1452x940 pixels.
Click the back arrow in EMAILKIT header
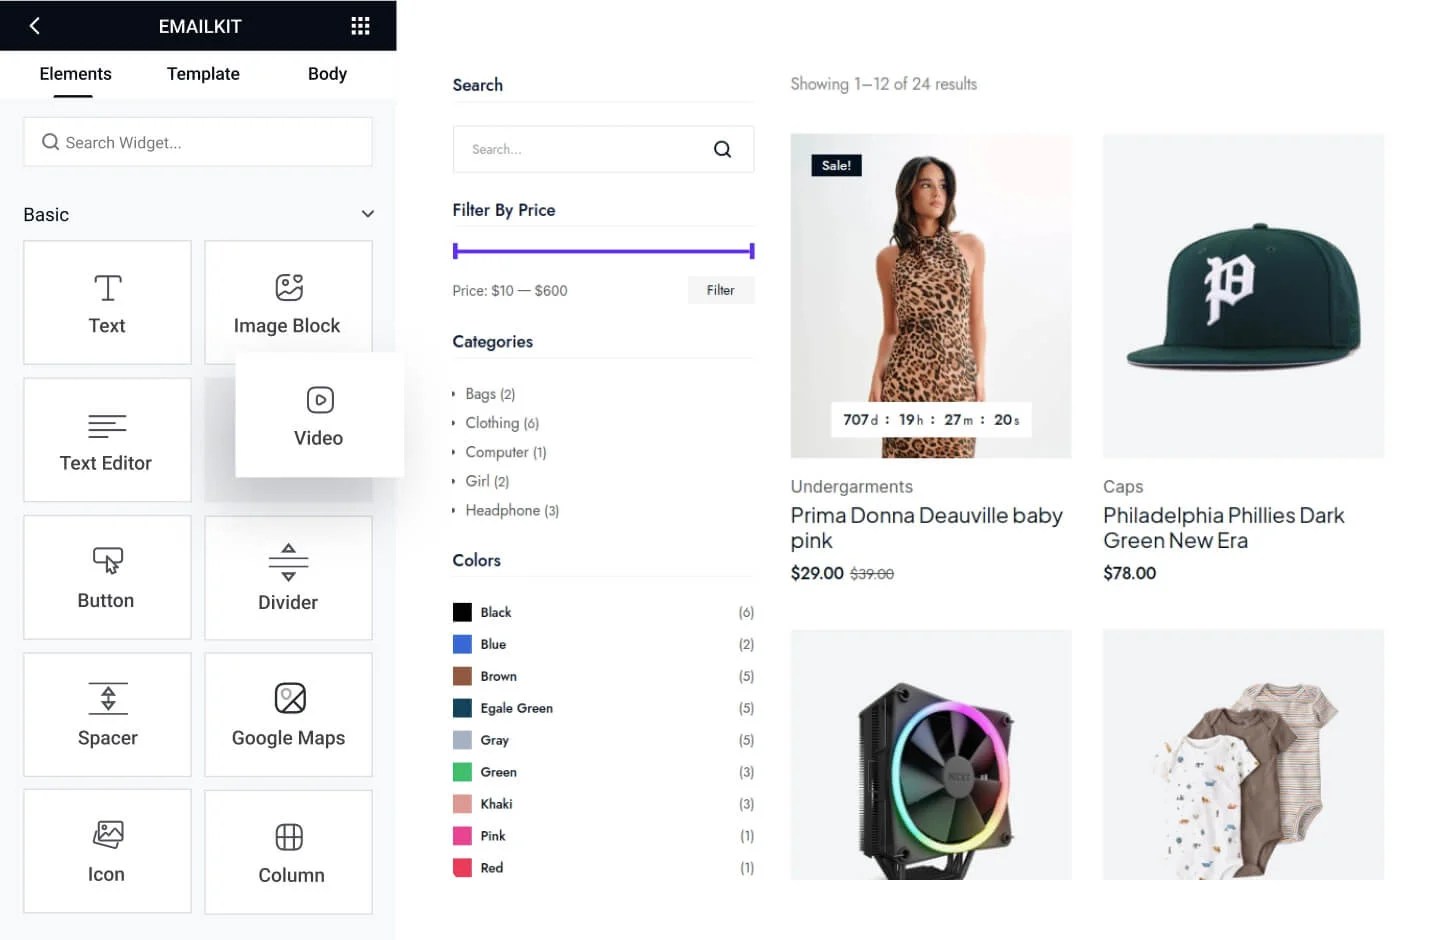[x=35, y=26]
